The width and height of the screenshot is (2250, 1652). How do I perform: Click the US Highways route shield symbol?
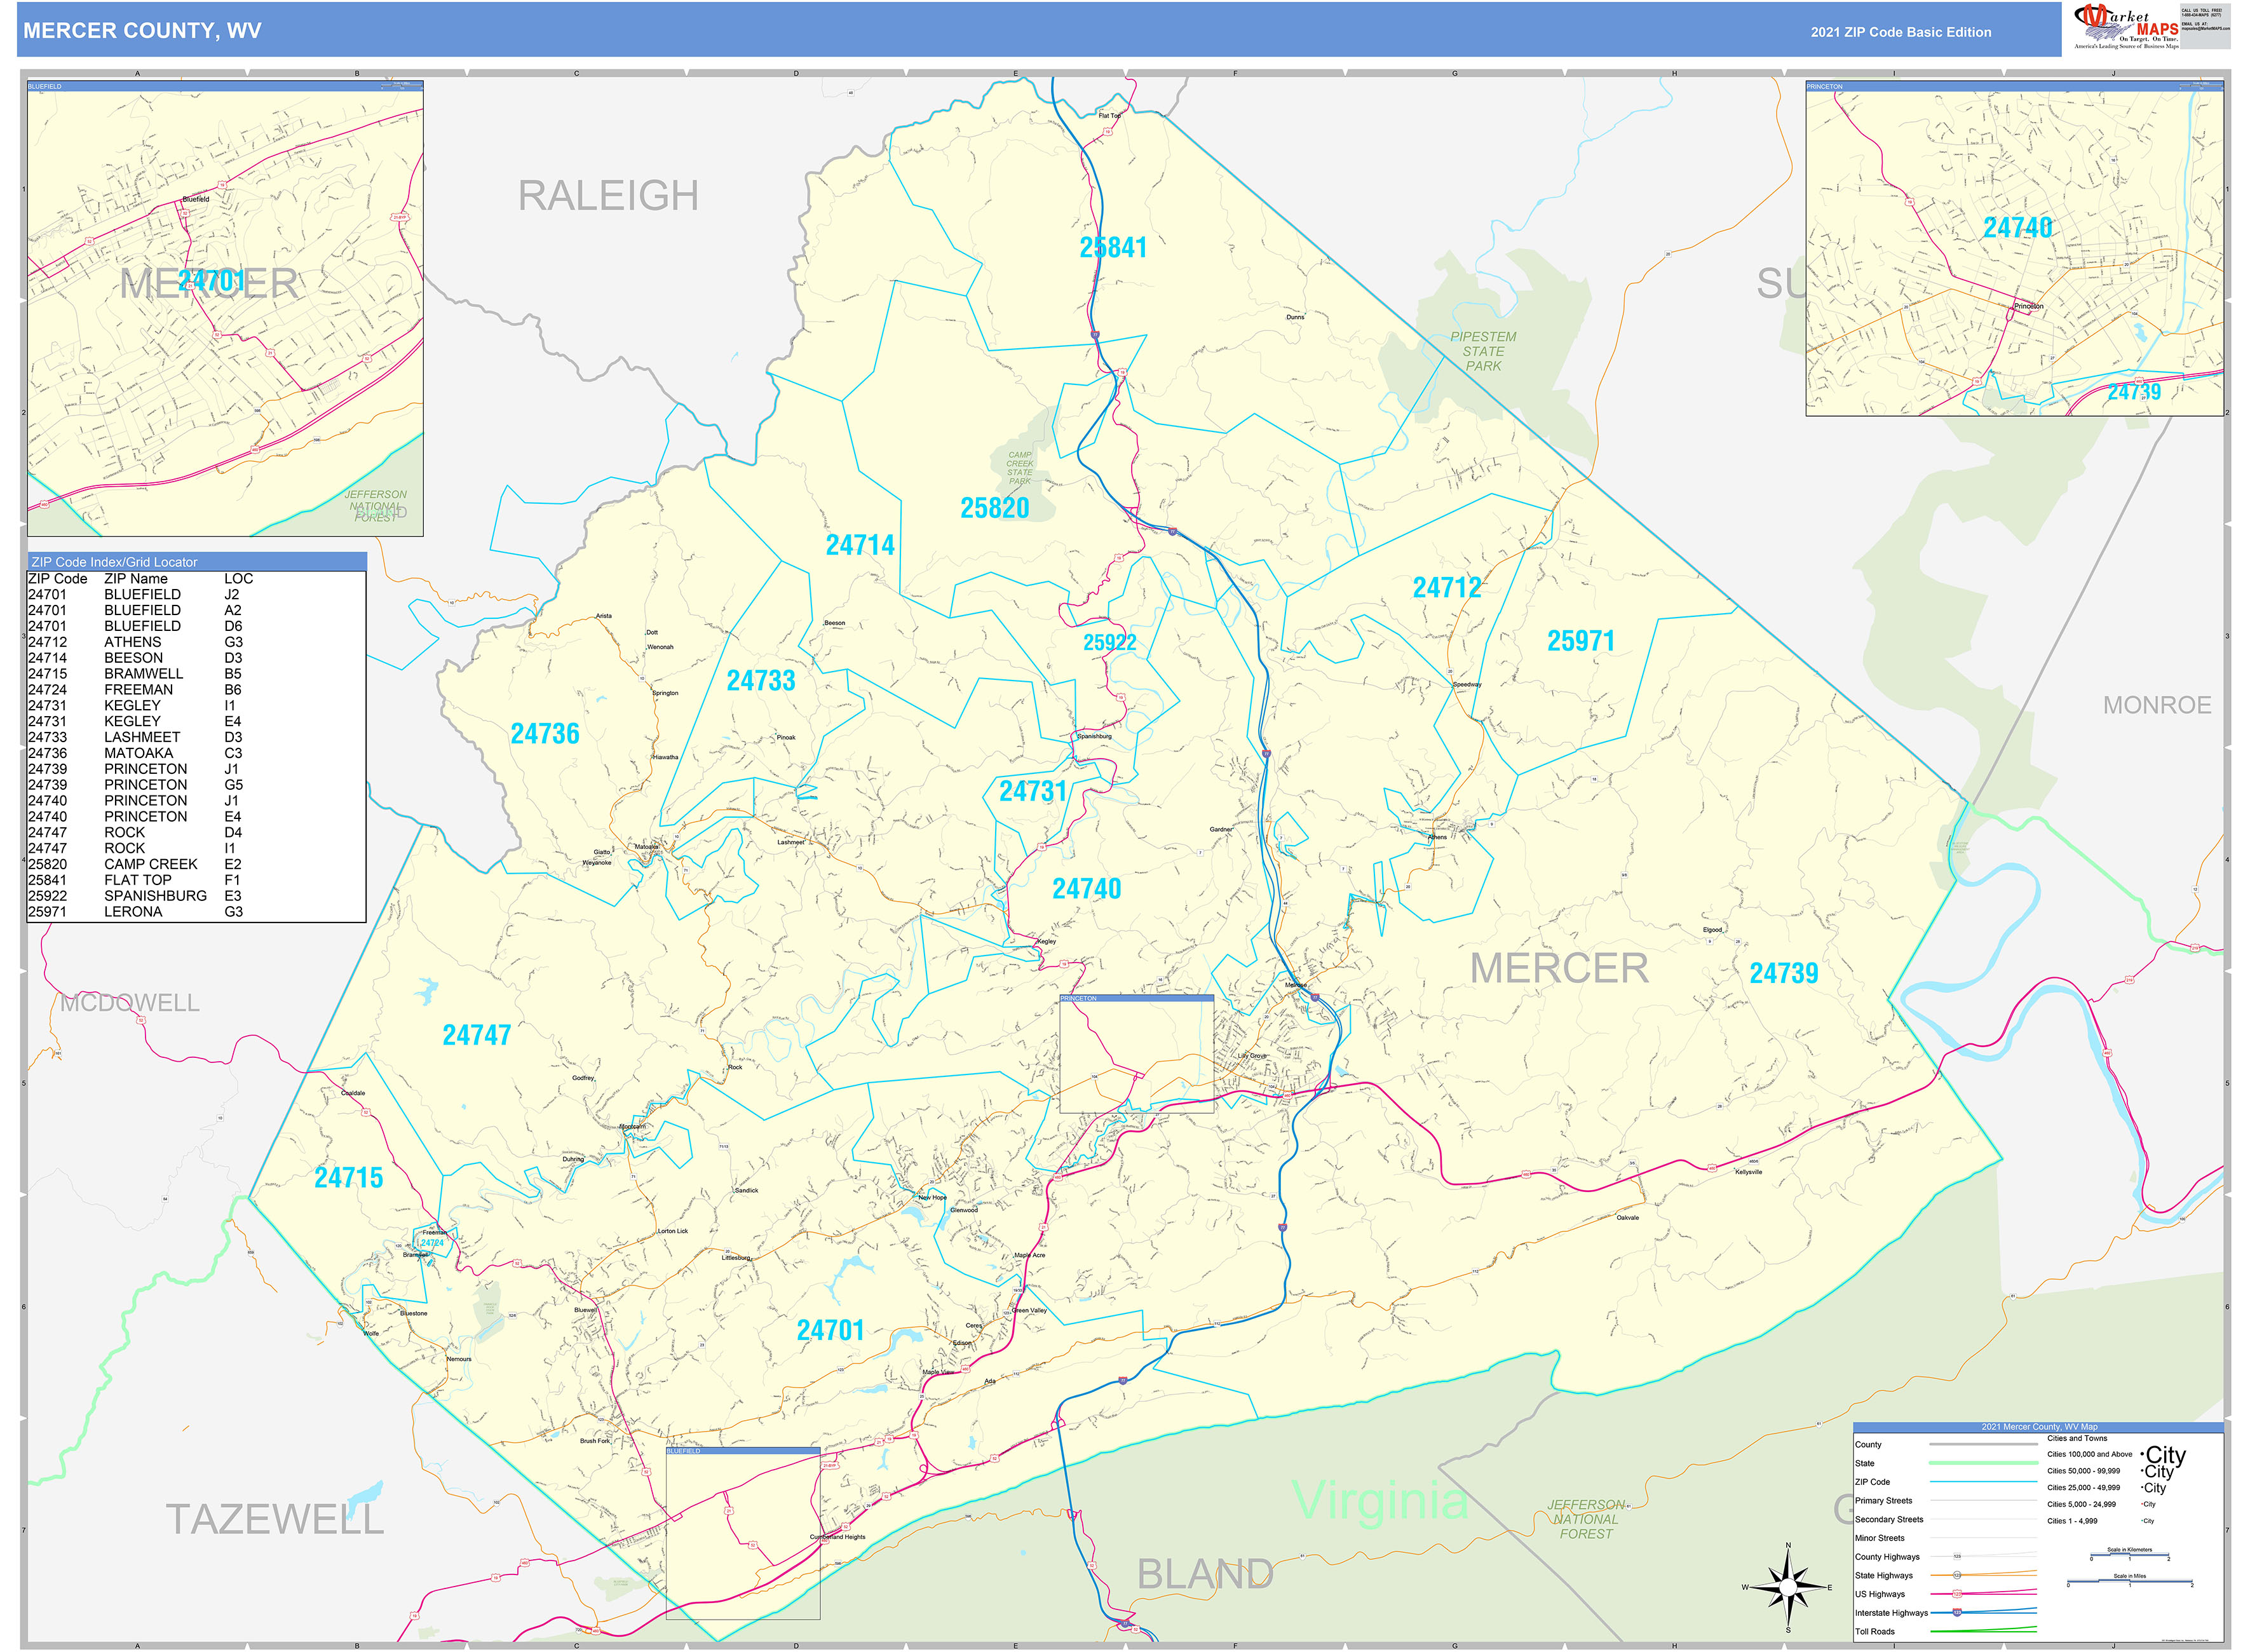pyautogui.click(x=1958, y=1593)
